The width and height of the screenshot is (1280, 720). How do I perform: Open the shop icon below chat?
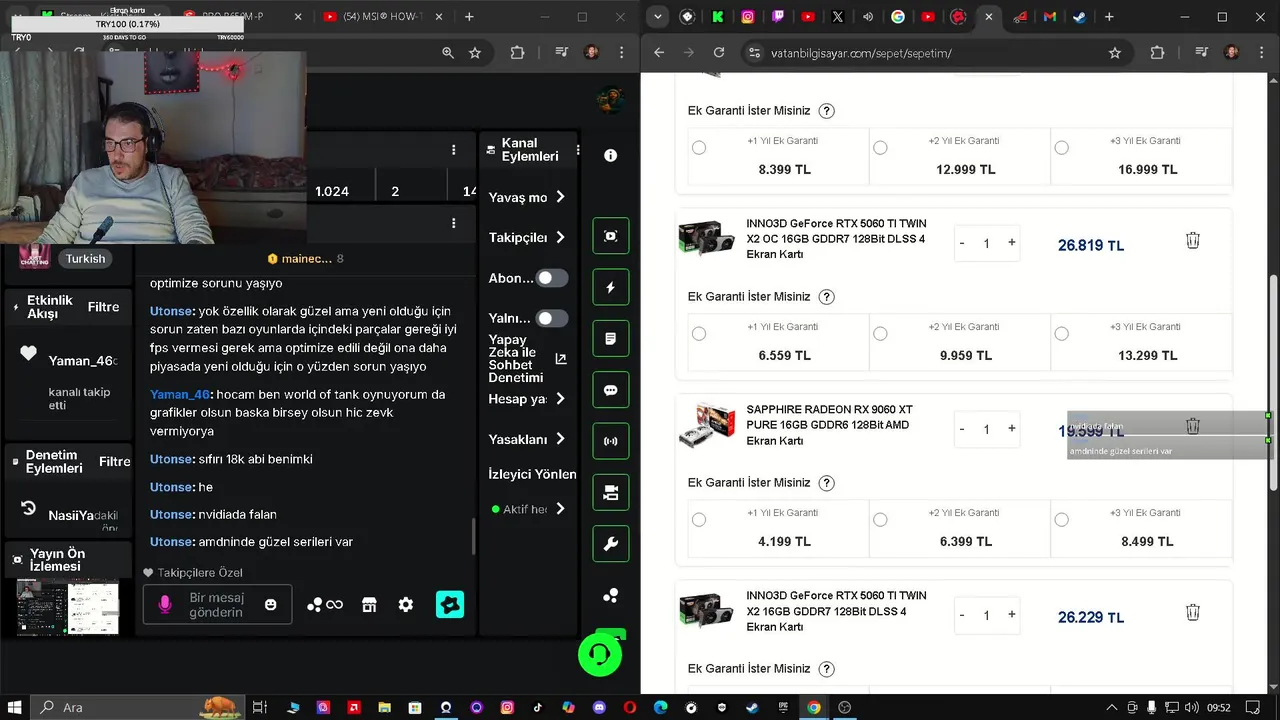pyautogui.click(x=369, y=605)
